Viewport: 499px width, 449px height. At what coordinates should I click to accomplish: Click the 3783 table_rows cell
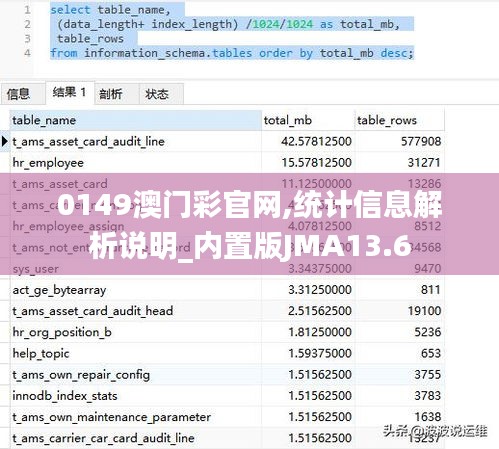(399, 396)
